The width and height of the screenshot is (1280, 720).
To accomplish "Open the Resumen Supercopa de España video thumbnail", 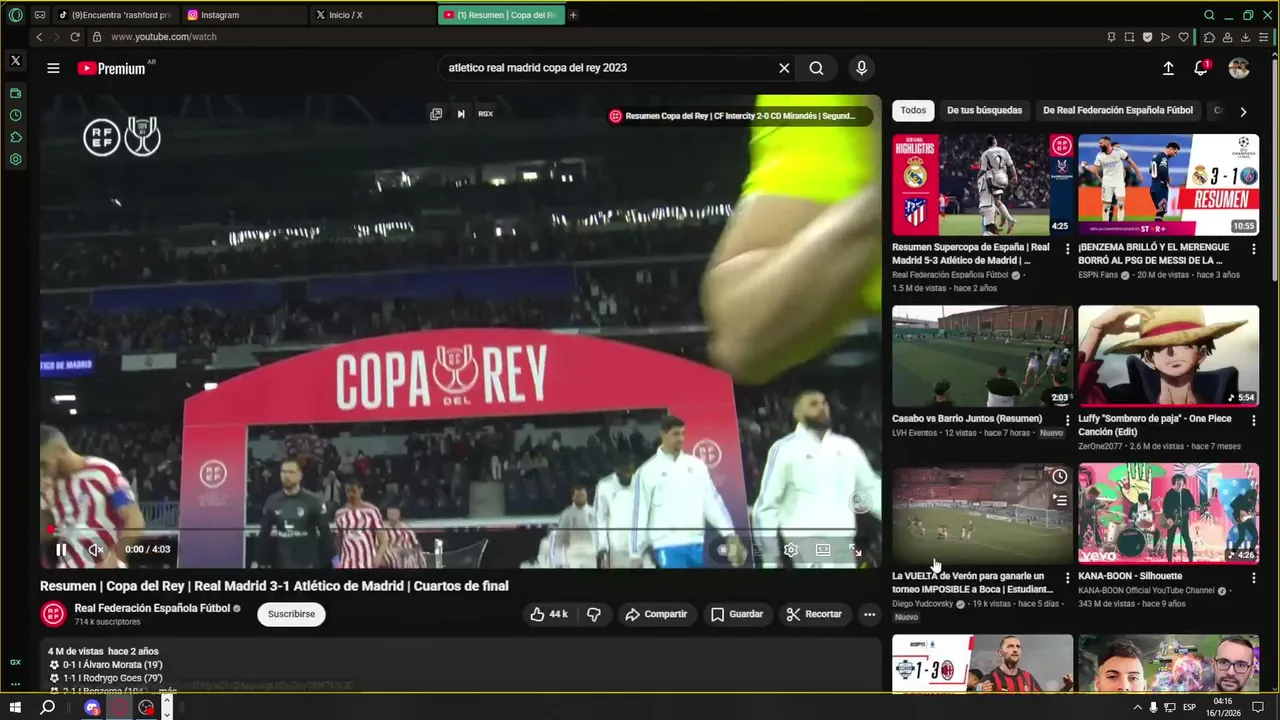I will pos(982,185).
